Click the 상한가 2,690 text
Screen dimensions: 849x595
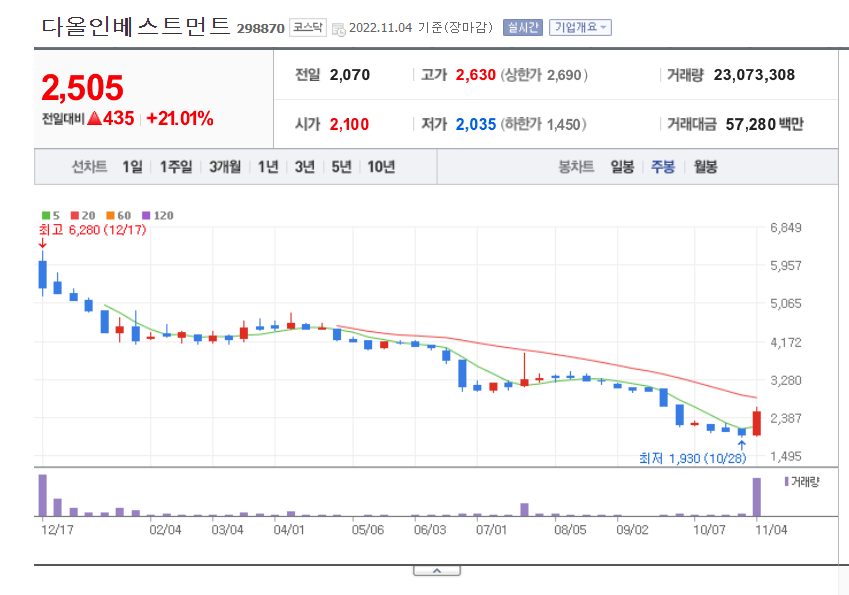point(544,75)
